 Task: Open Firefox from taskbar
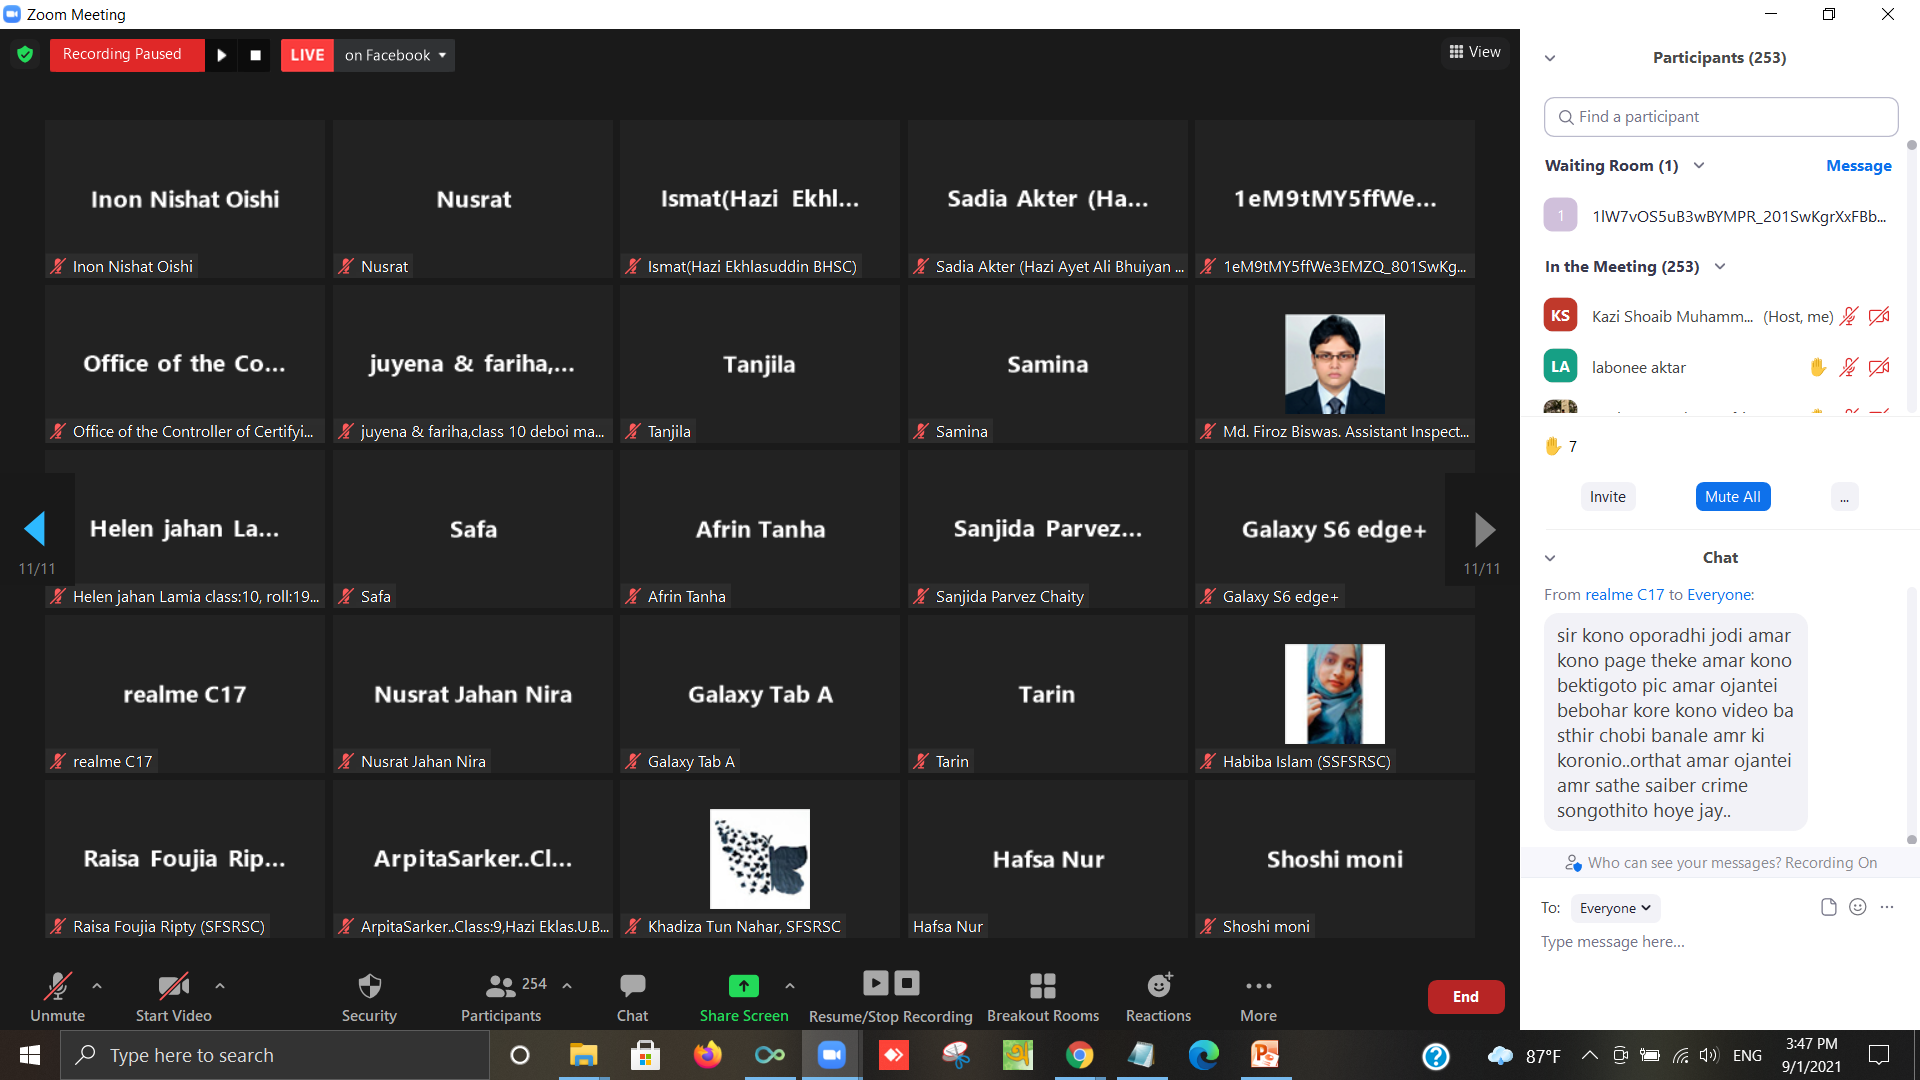coord(707,1055)
